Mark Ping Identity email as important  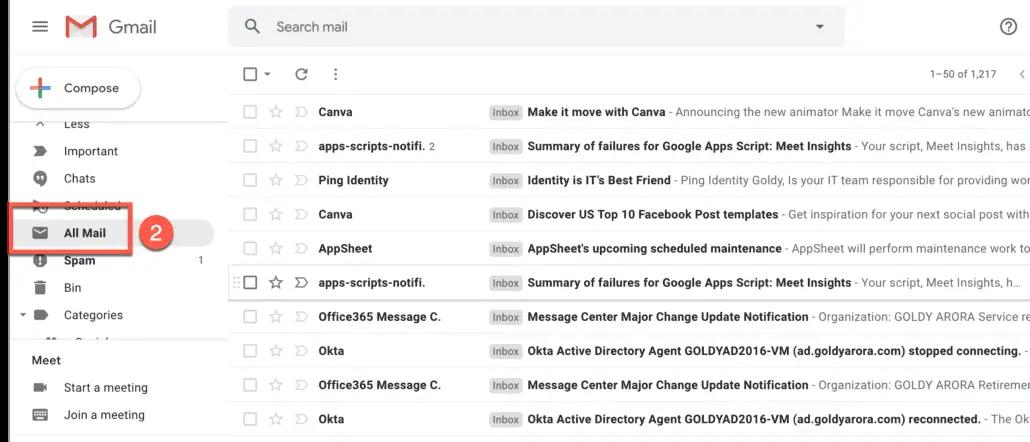tap(301, 180)
